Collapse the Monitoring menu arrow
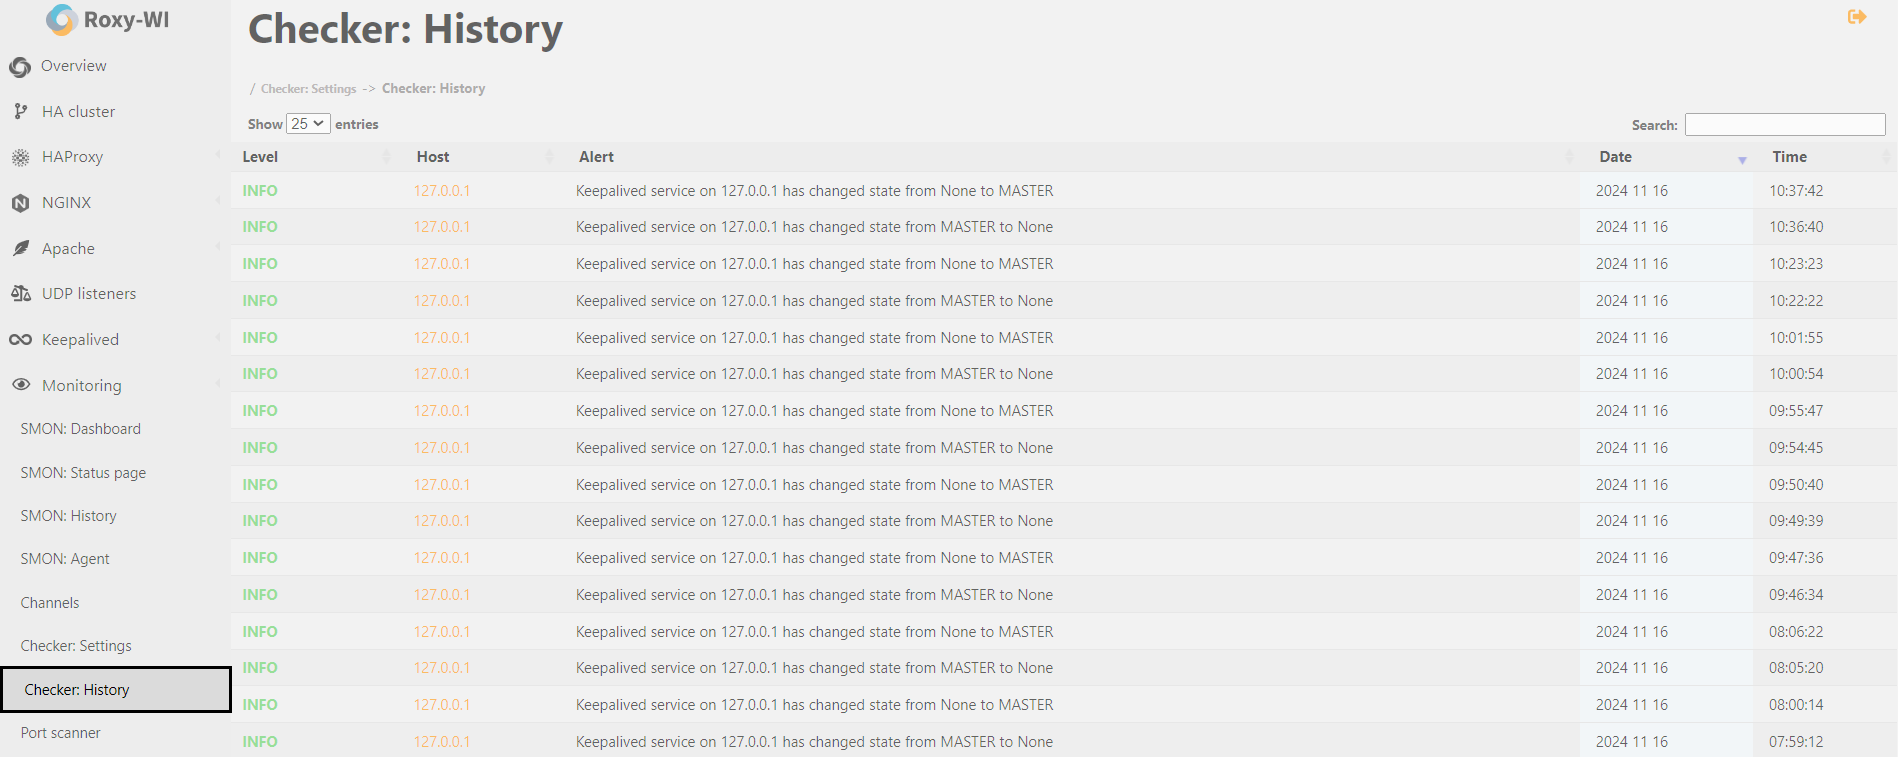1898x757 pixels. [x=217, y=384]
